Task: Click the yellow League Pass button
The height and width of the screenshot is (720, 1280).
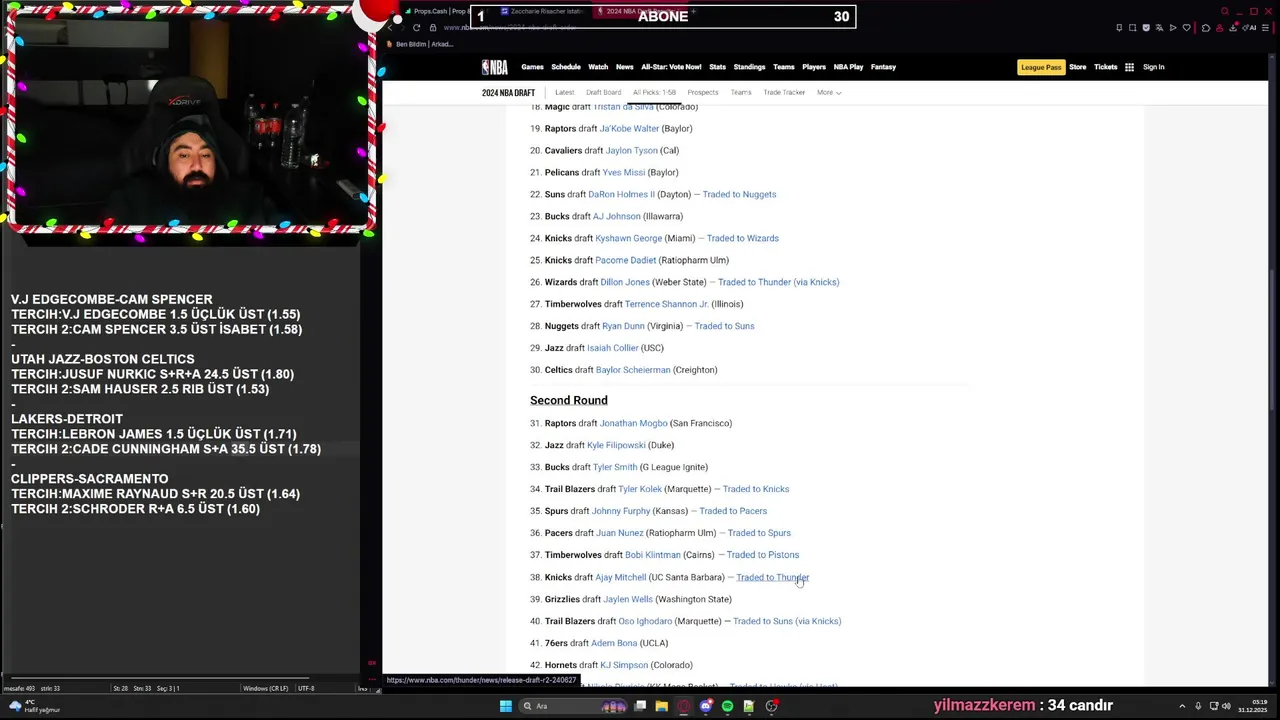Action: [1041, 67]
